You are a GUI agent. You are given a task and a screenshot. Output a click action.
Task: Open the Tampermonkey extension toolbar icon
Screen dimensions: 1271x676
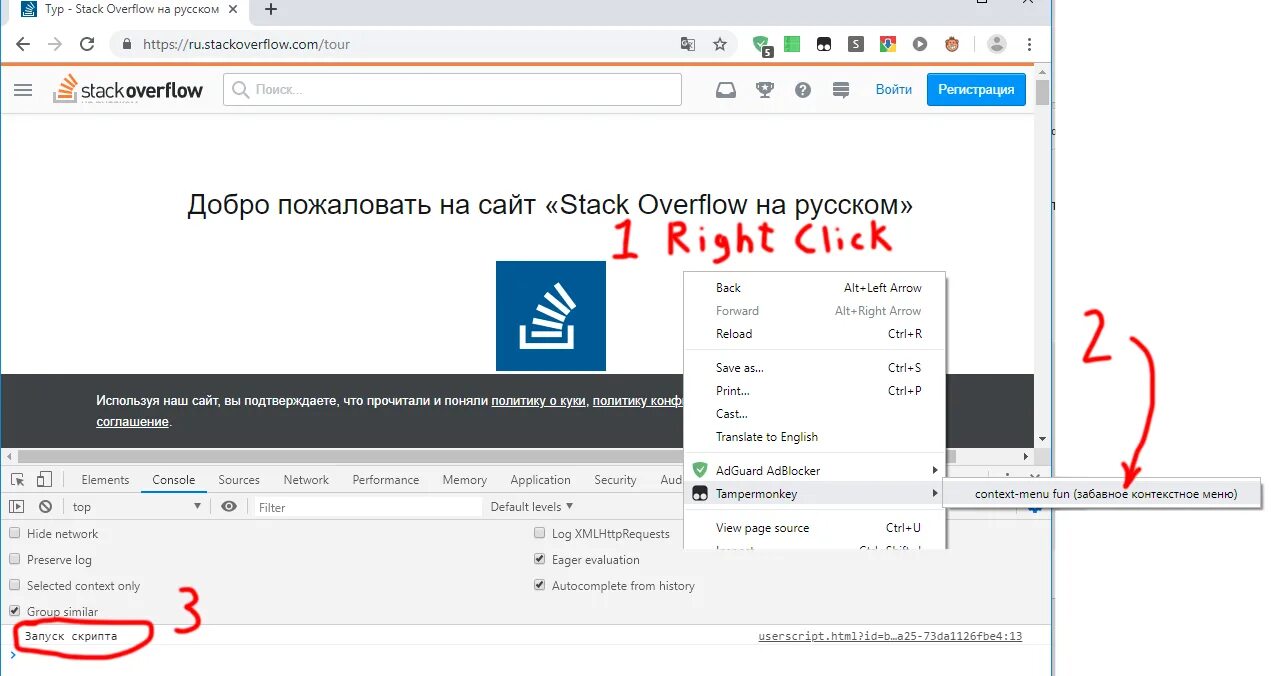[x=824, y=44]
